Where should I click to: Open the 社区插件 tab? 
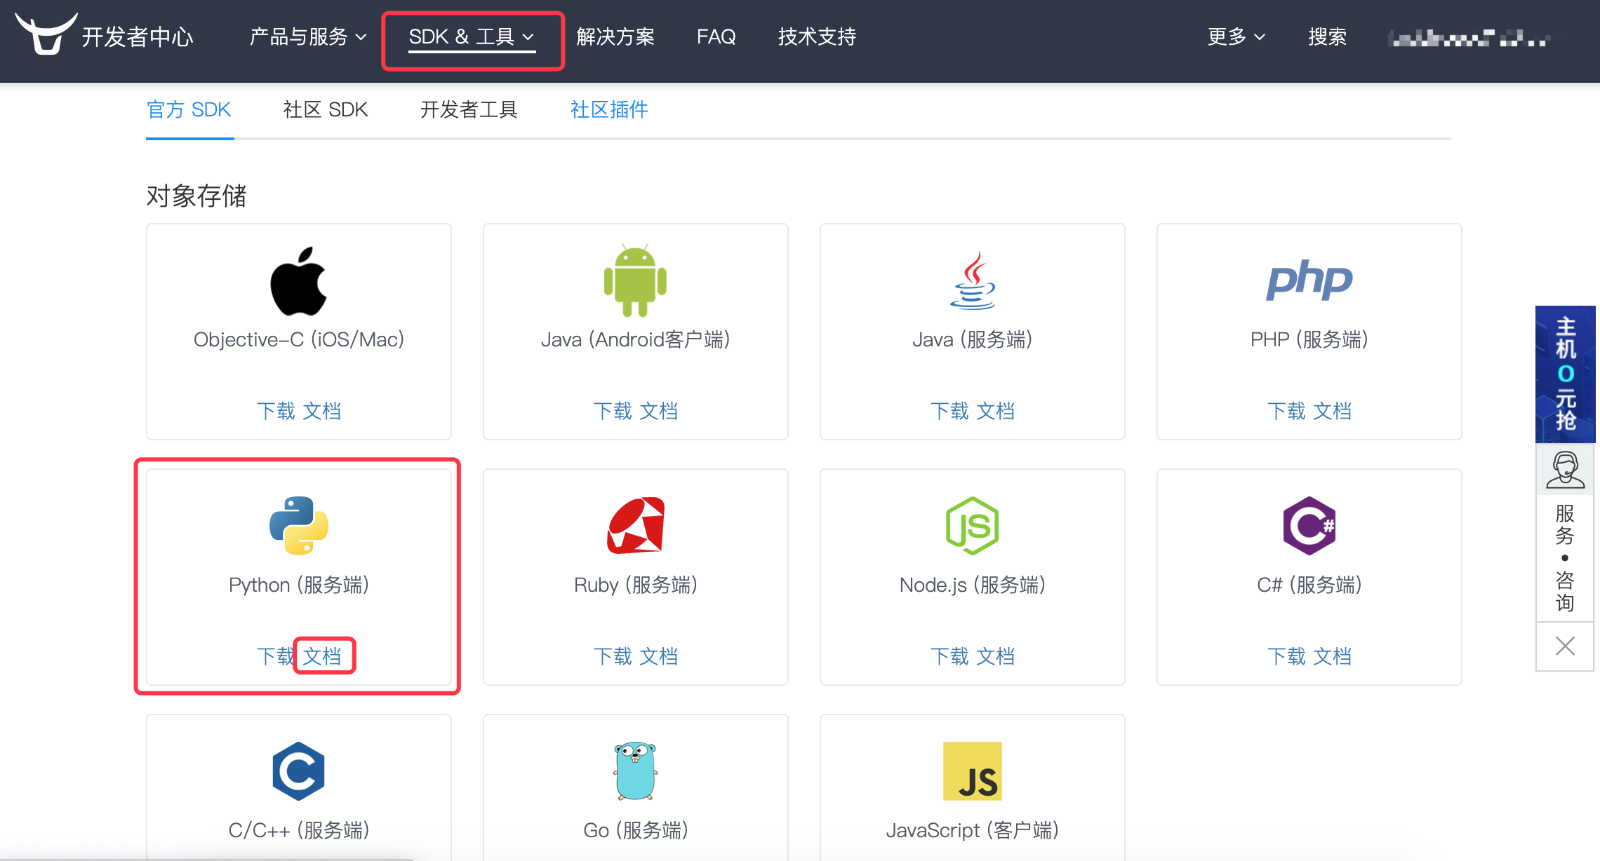click(x=609, y=110)
